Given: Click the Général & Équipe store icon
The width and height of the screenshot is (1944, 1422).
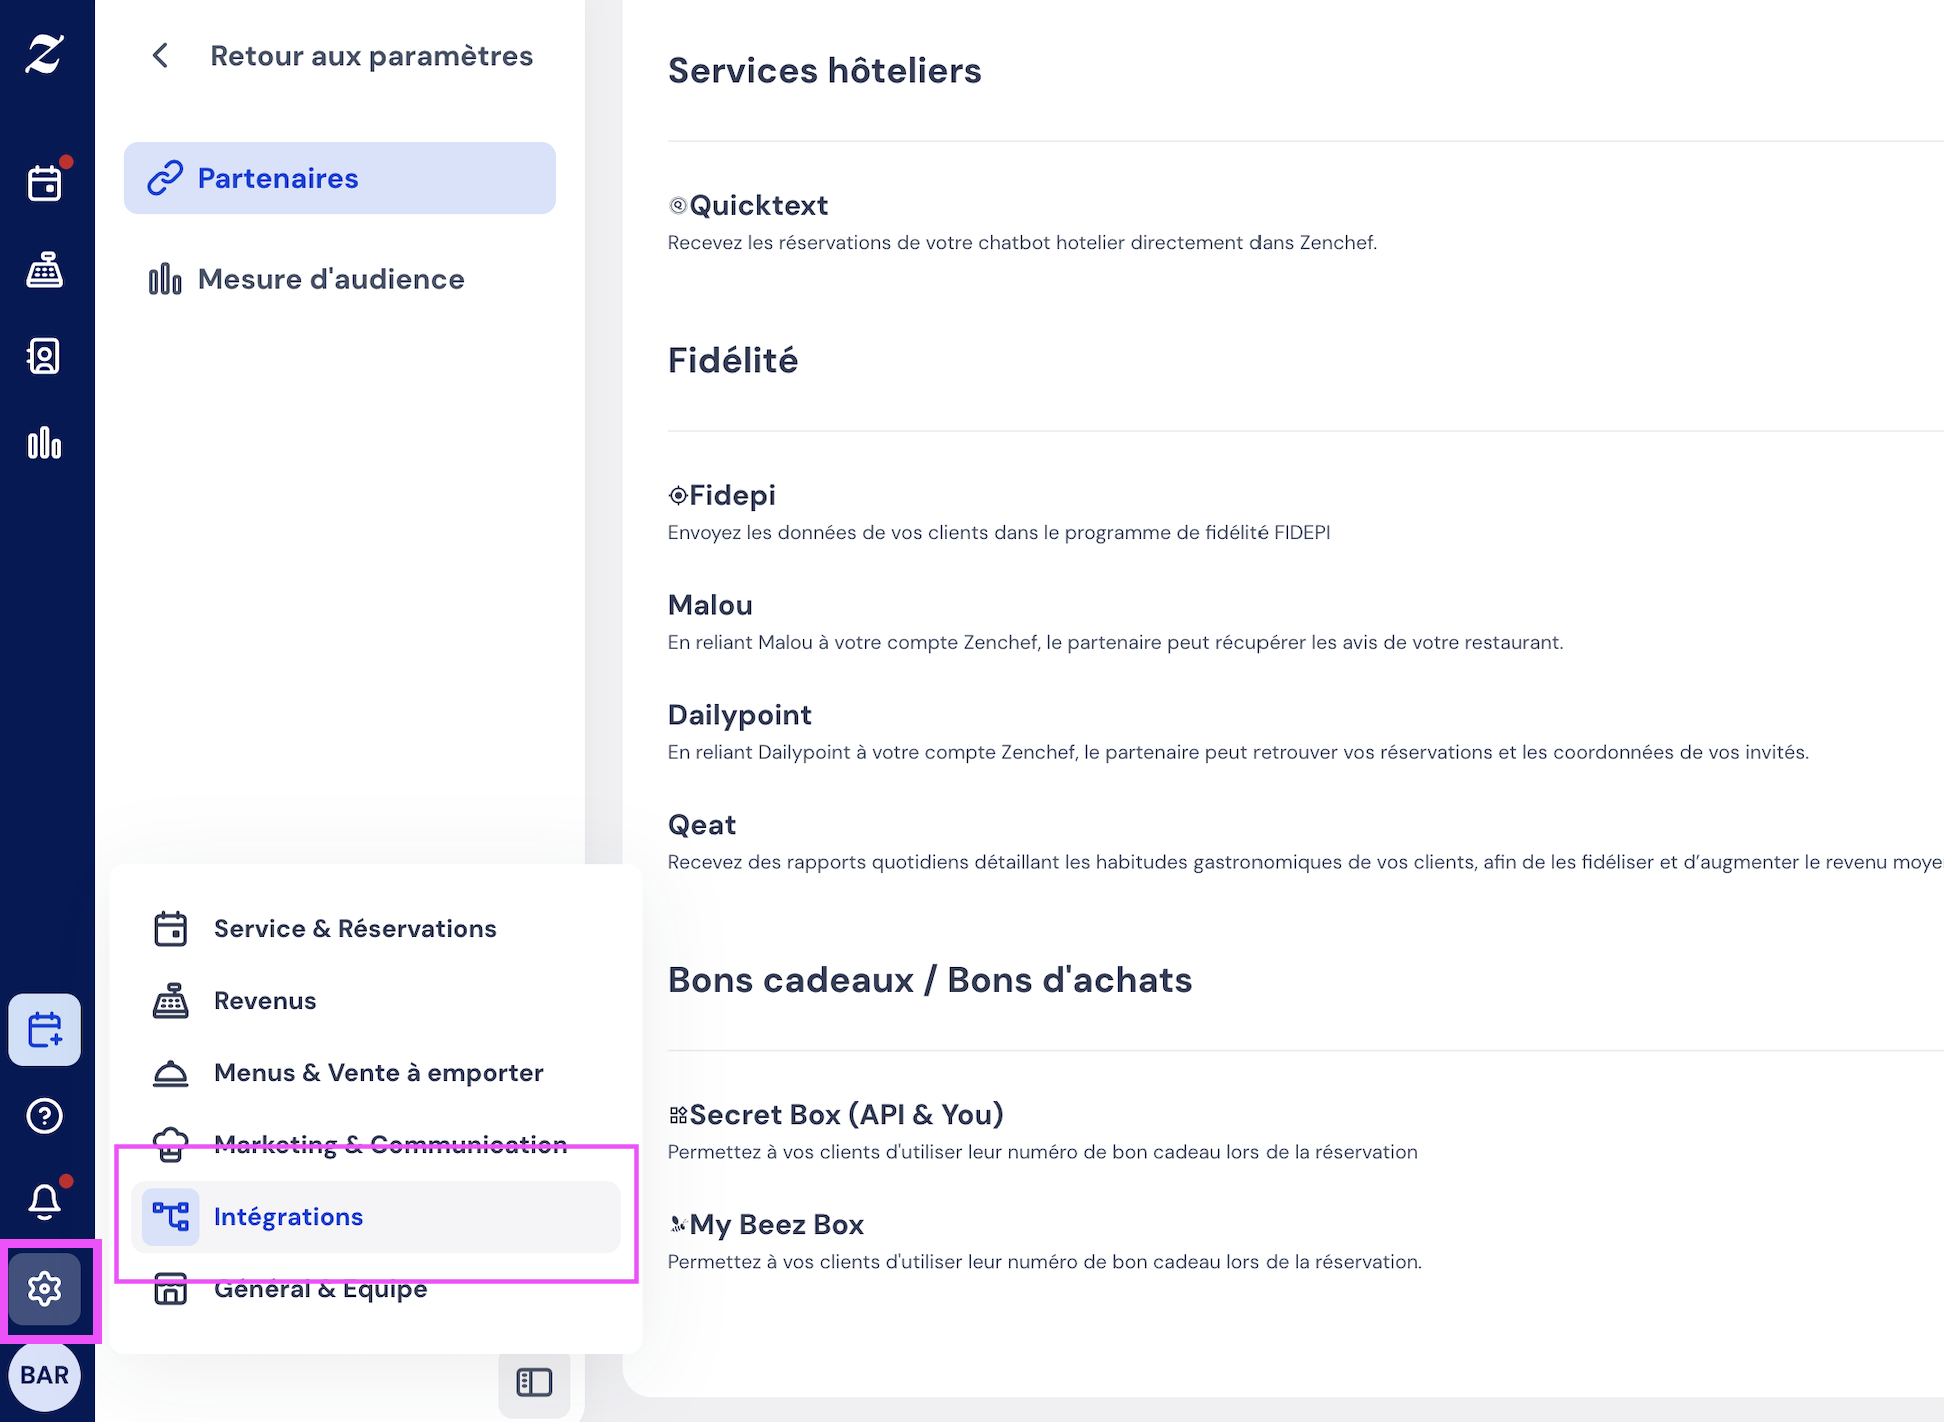Looking at the screenshot, I should click(171, 1289).
